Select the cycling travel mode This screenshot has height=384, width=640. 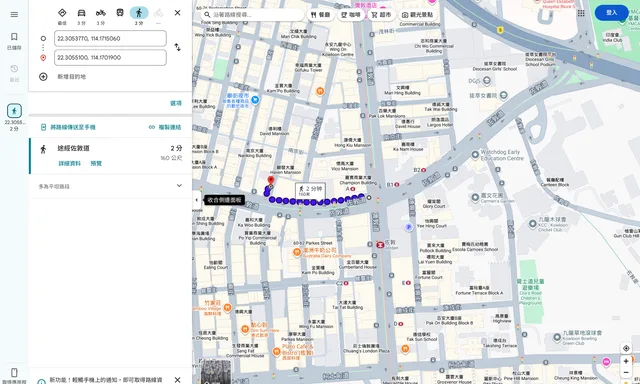158,13
